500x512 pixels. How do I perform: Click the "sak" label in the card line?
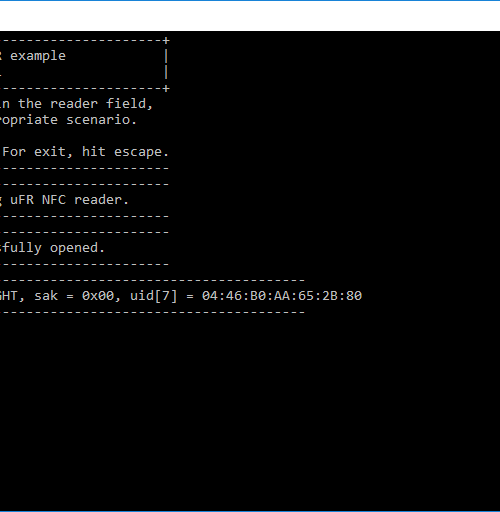[x=46, y=296]
